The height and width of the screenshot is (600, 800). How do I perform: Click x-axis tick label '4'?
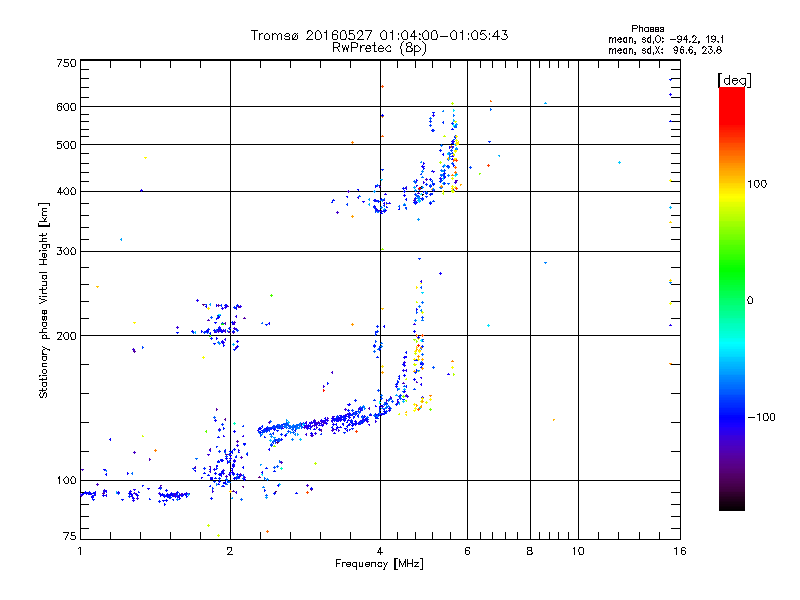tap(380, 551)
